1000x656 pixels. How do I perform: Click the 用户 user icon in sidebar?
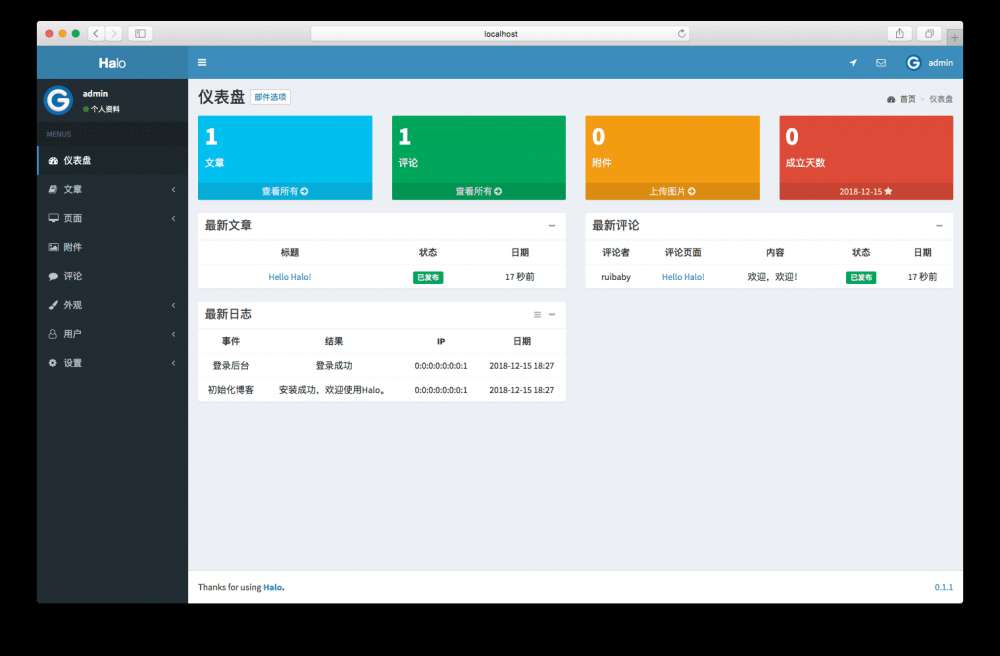pyautogui.click(x=53, y=334)
